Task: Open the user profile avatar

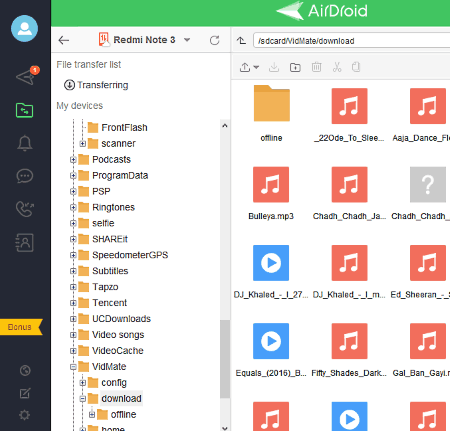Action: 24,28
